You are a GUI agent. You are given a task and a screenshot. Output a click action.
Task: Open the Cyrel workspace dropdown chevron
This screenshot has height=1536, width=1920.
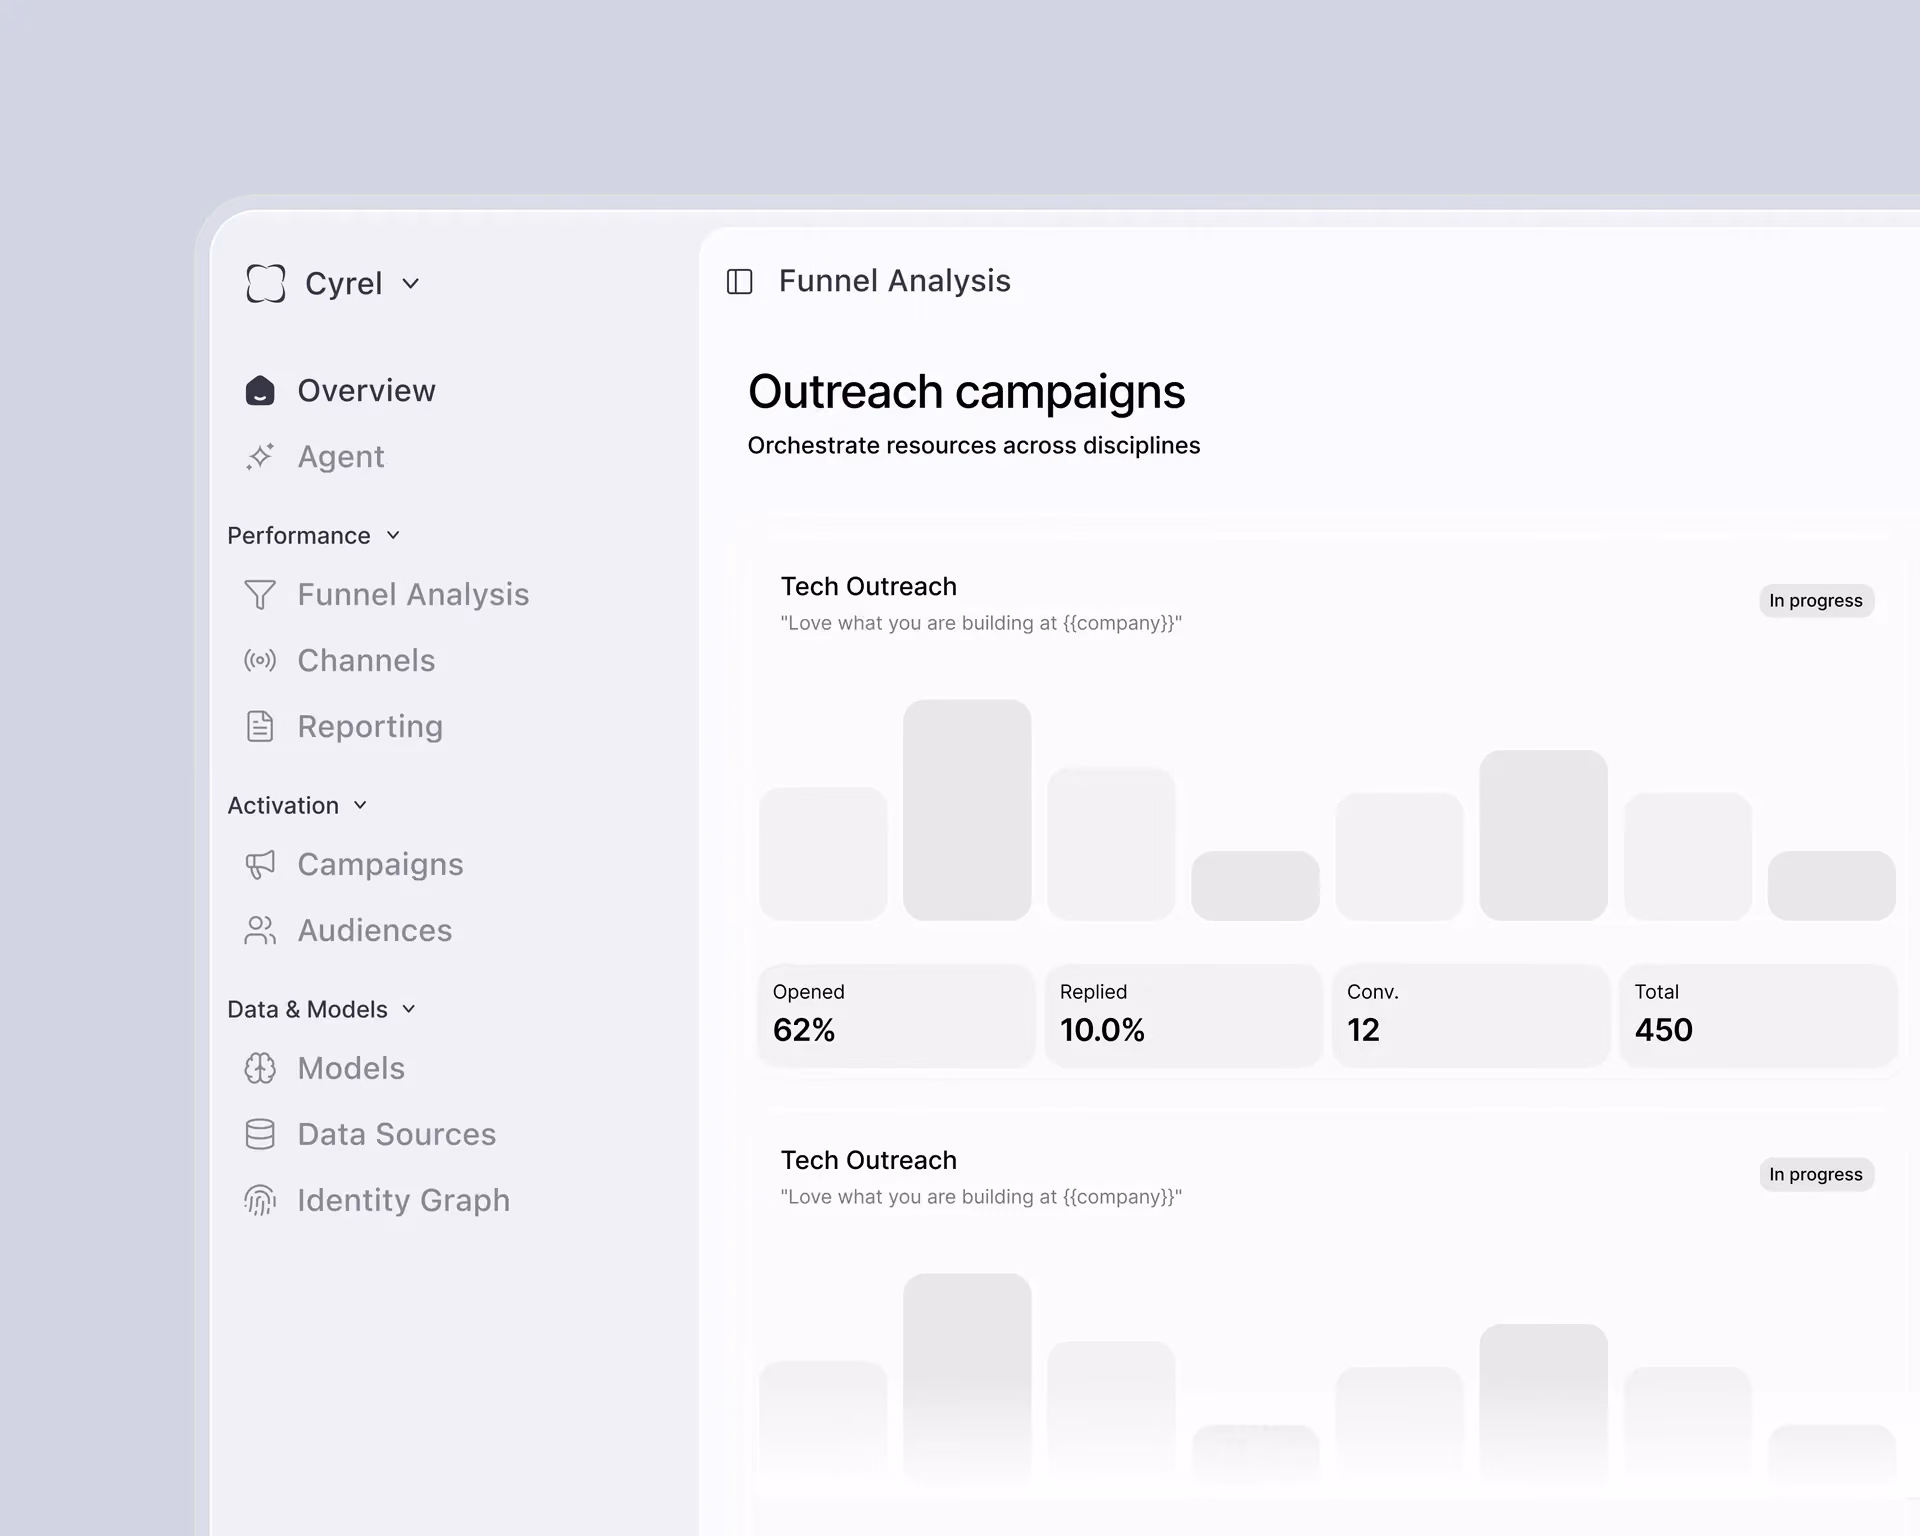coord(410,284)
